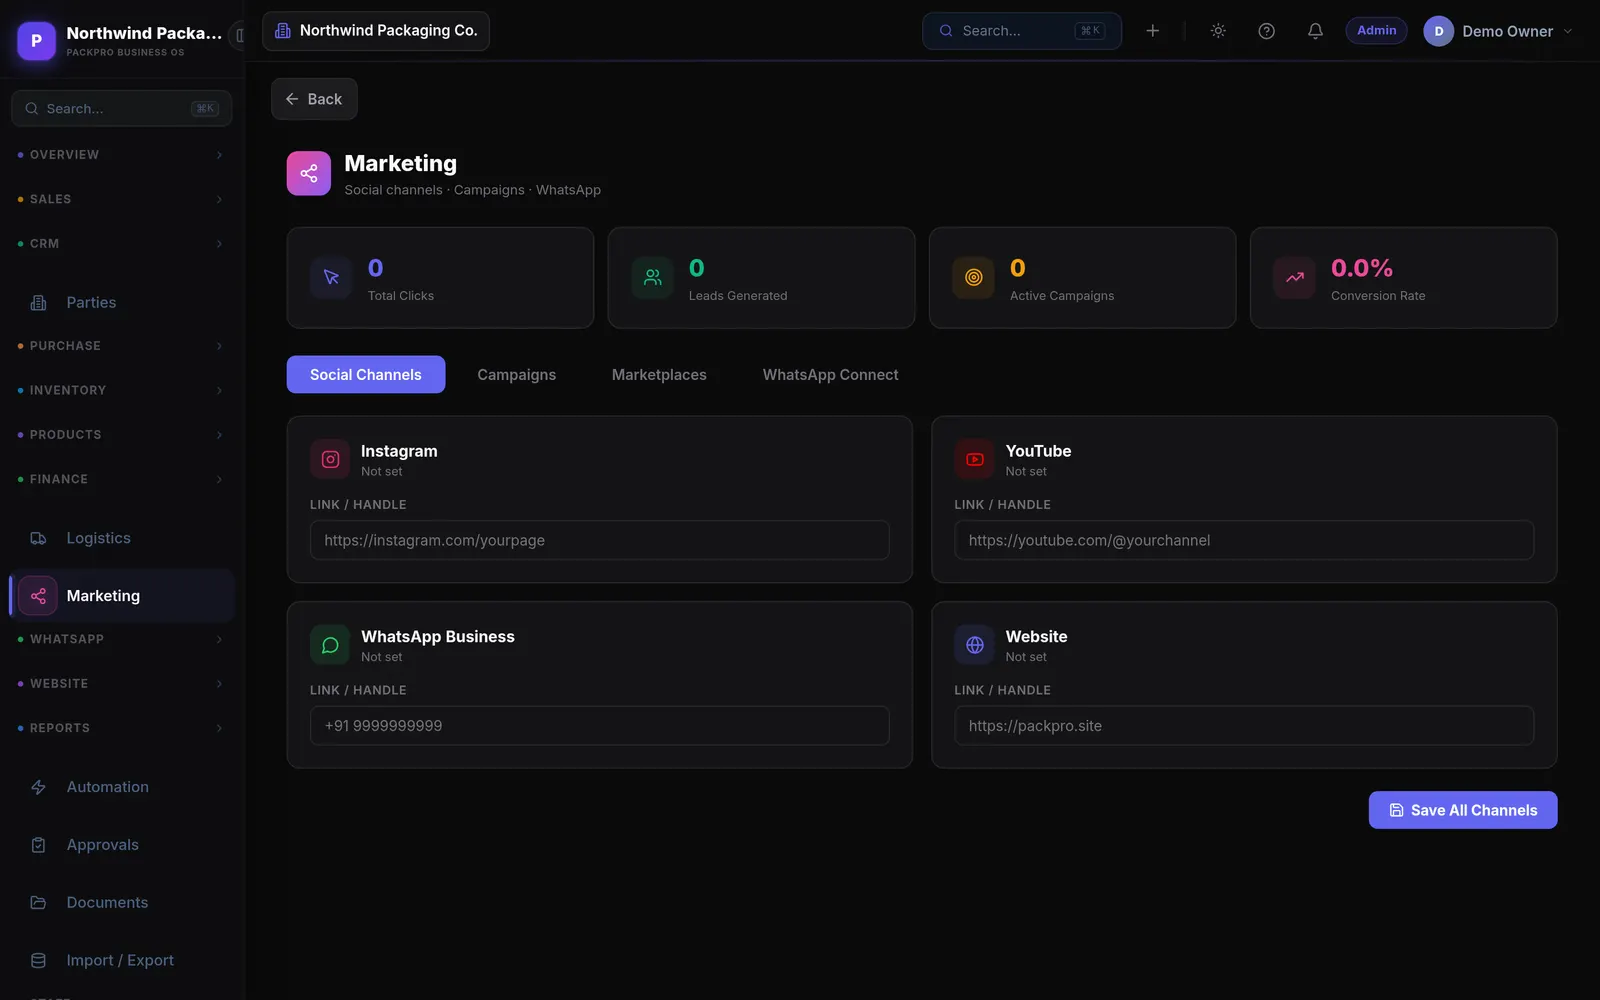The width and height of the screenshot is (1600, 1000).
Task: Open Automation in the sidebar
Action: tap(122, 787)
